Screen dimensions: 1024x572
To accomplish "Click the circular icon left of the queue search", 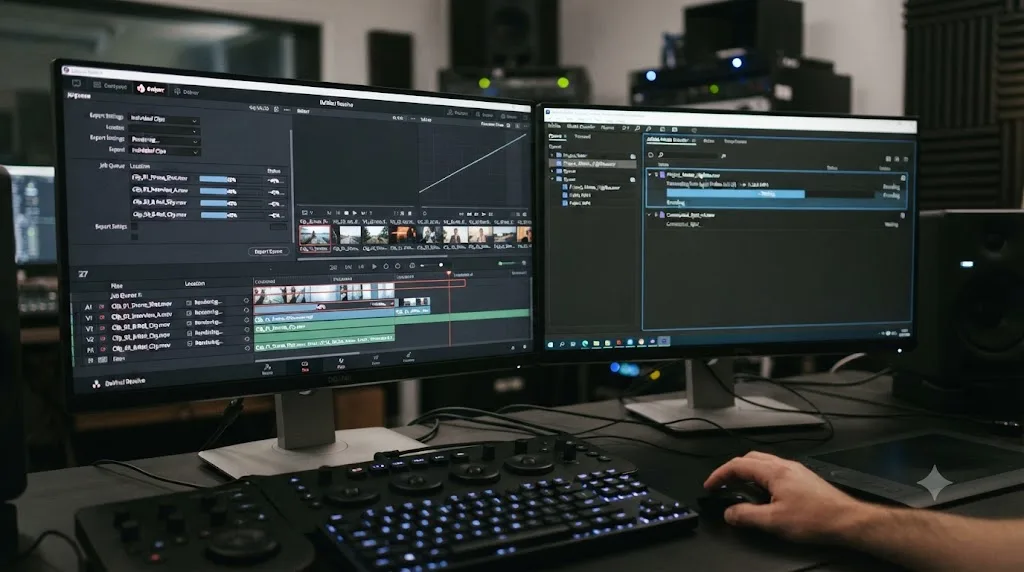I will [650, 155].
